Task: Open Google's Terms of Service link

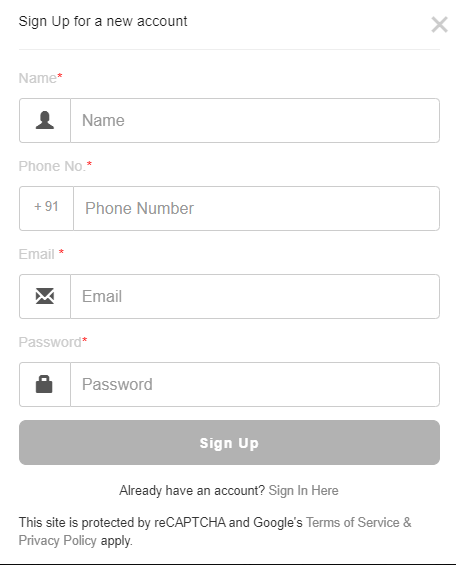Action: tap(353, 522)
